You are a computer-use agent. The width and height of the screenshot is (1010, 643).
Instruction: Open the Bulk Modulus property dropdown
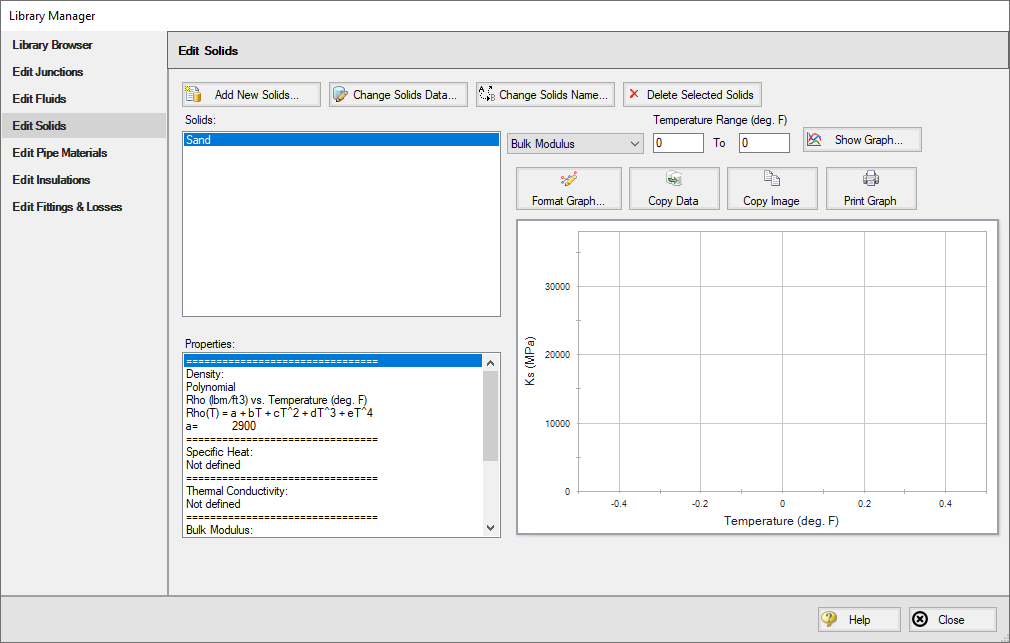tap(575, 144)
